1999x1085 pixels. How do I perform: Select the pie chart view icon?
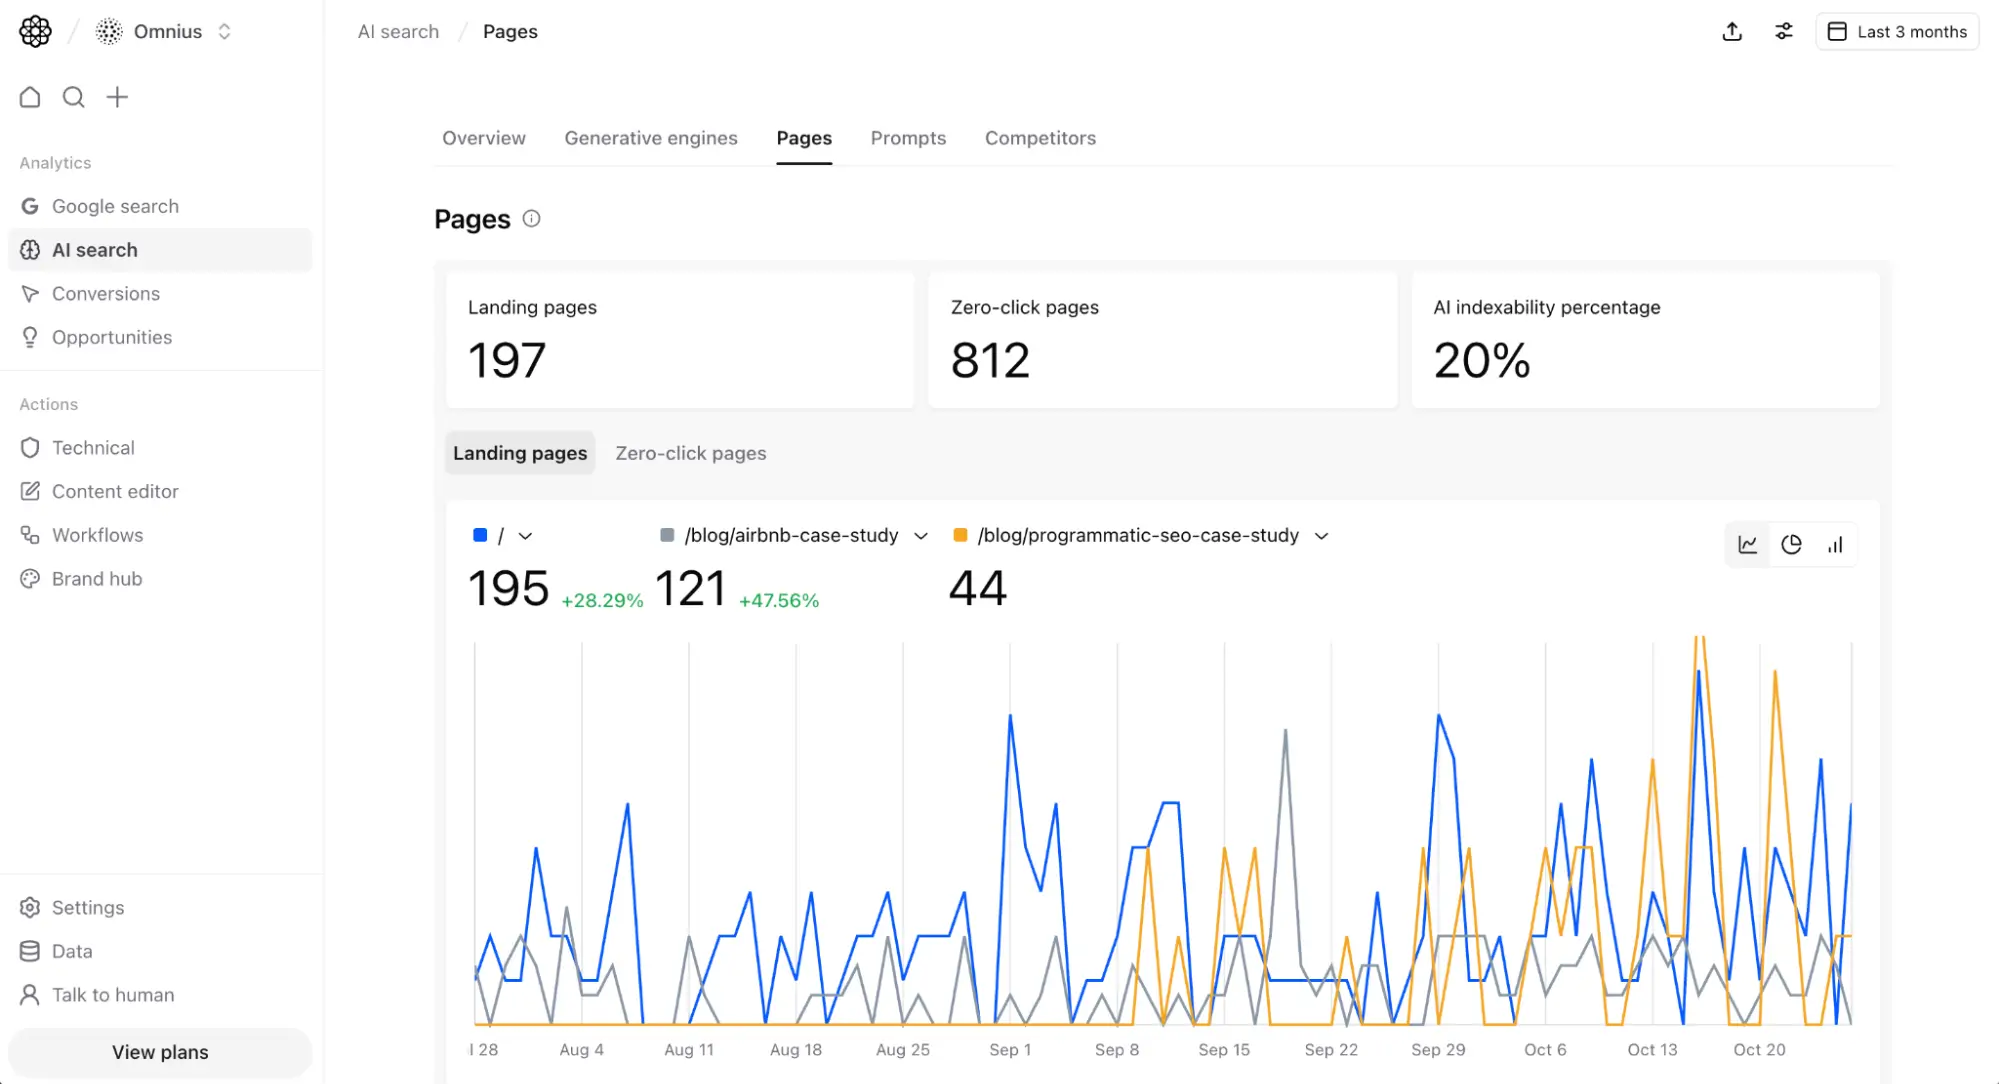1791,544
